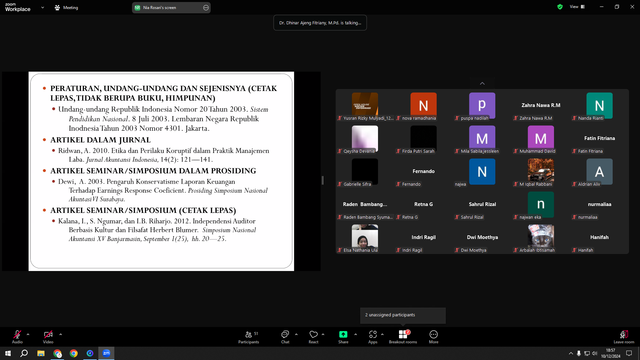
Task: Select najwa's blue N avatar tile
Action: click(482, 172)
